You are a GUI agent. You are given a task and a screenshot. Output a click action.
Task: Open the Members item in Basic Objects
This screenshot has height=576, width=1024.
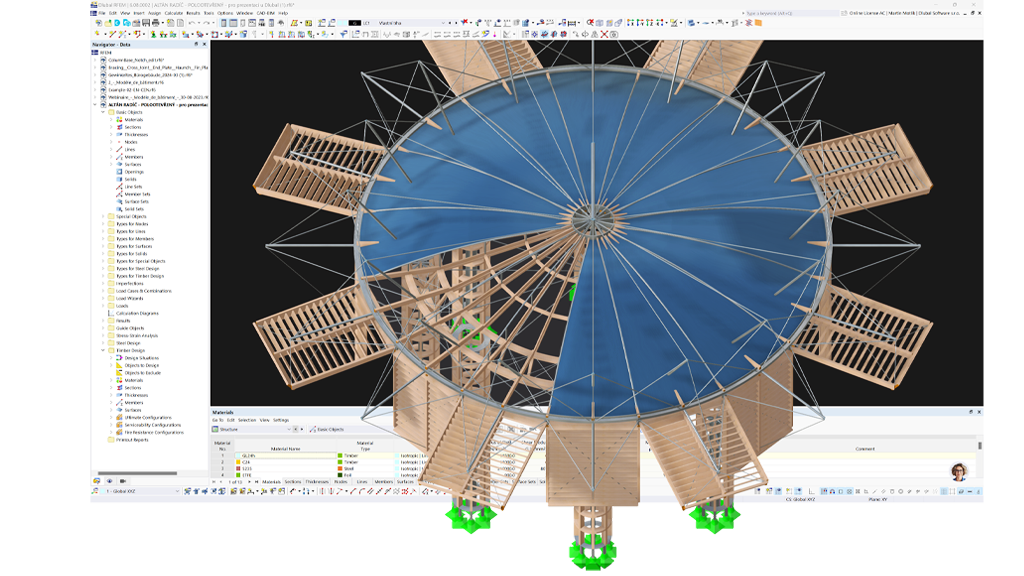click(119, 157)
